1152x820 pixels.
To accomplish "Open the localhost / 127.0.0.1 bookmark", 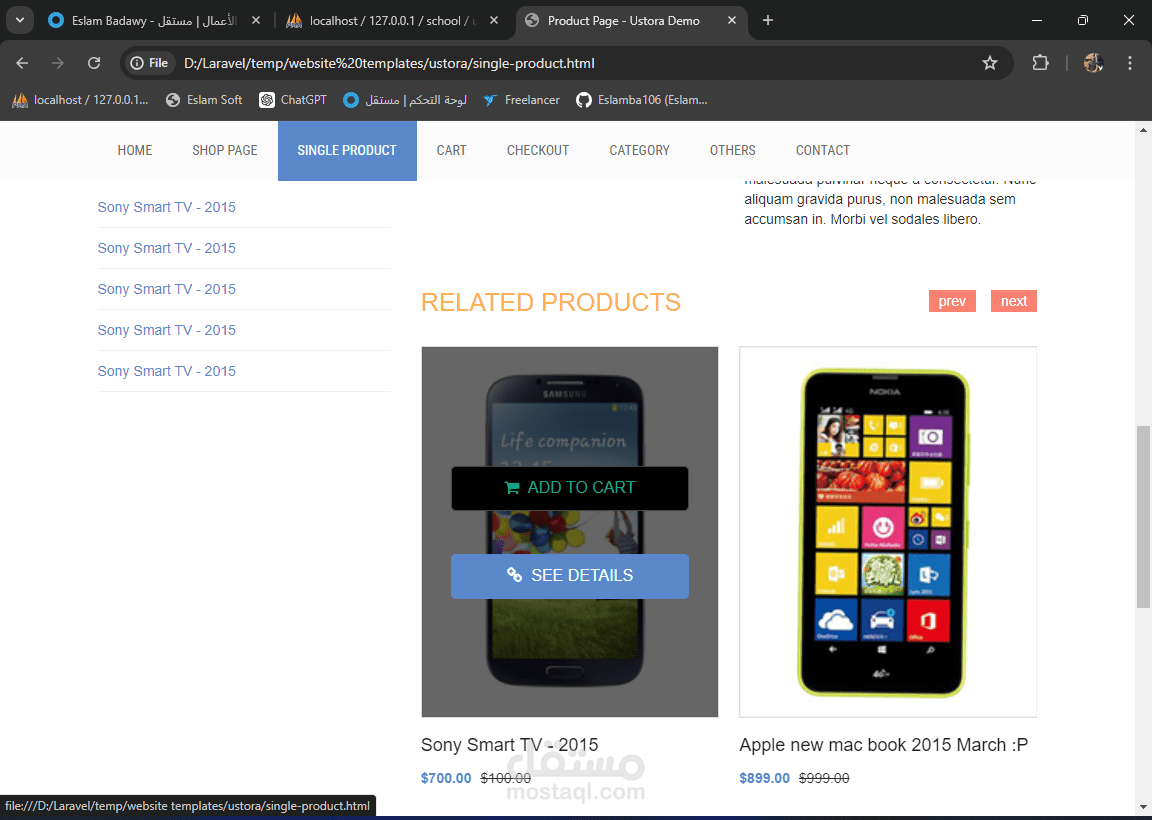I will tap(80, 100).
